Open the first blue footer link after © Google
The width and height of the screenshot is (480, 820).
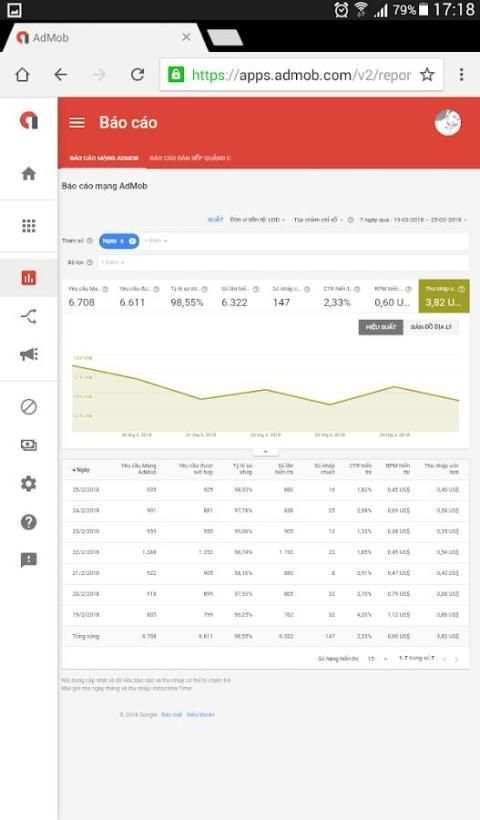[x=172, y=714]
